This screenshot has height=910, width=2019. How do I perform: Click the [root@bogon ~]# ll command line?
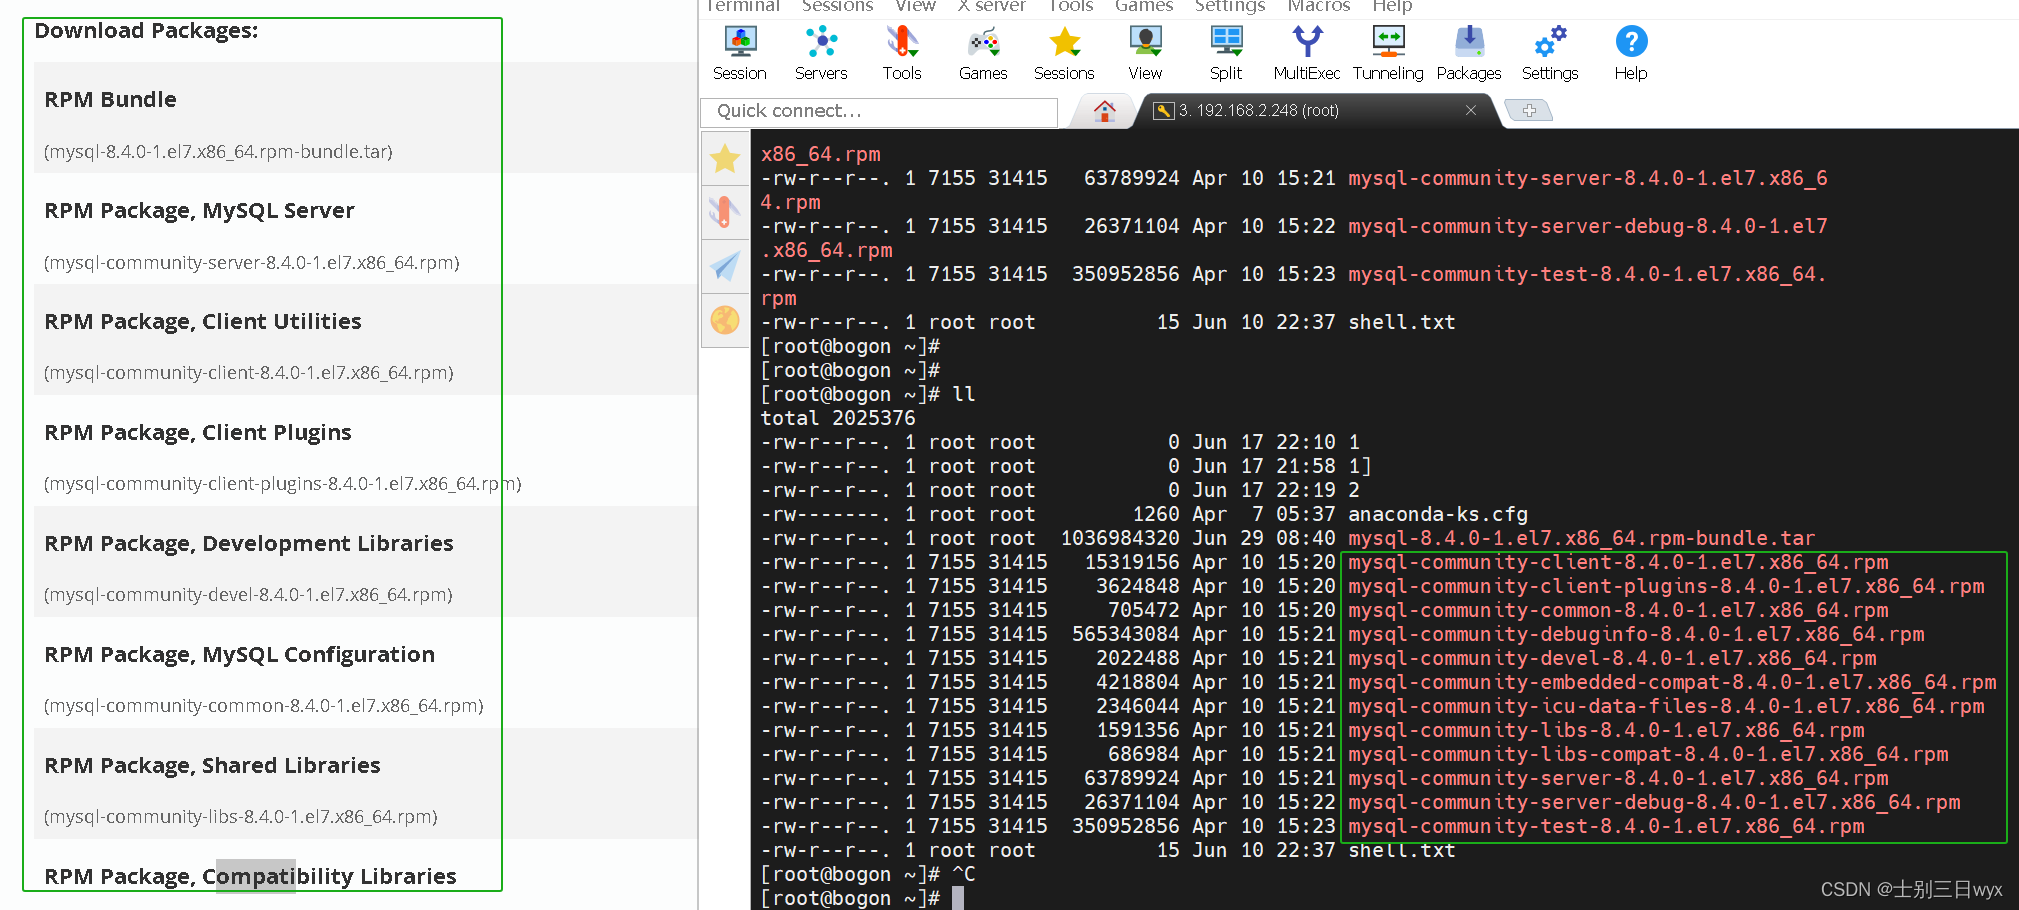(868, 394)
